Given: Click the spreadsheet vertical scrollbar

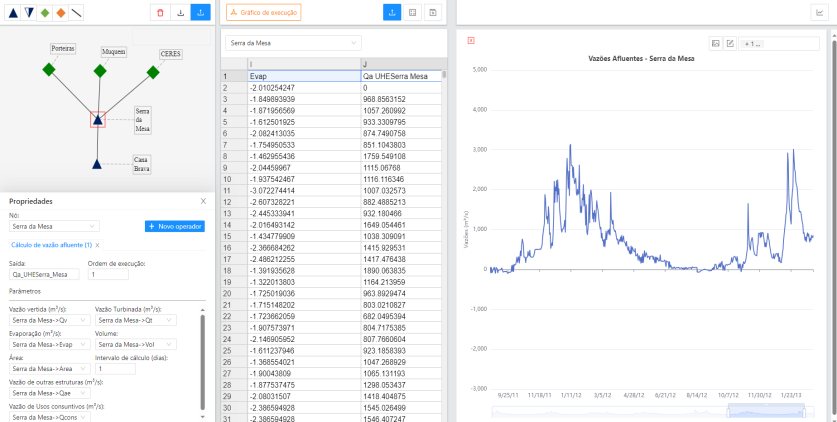Looking at the screenshot, I should [x=444, y=75].
